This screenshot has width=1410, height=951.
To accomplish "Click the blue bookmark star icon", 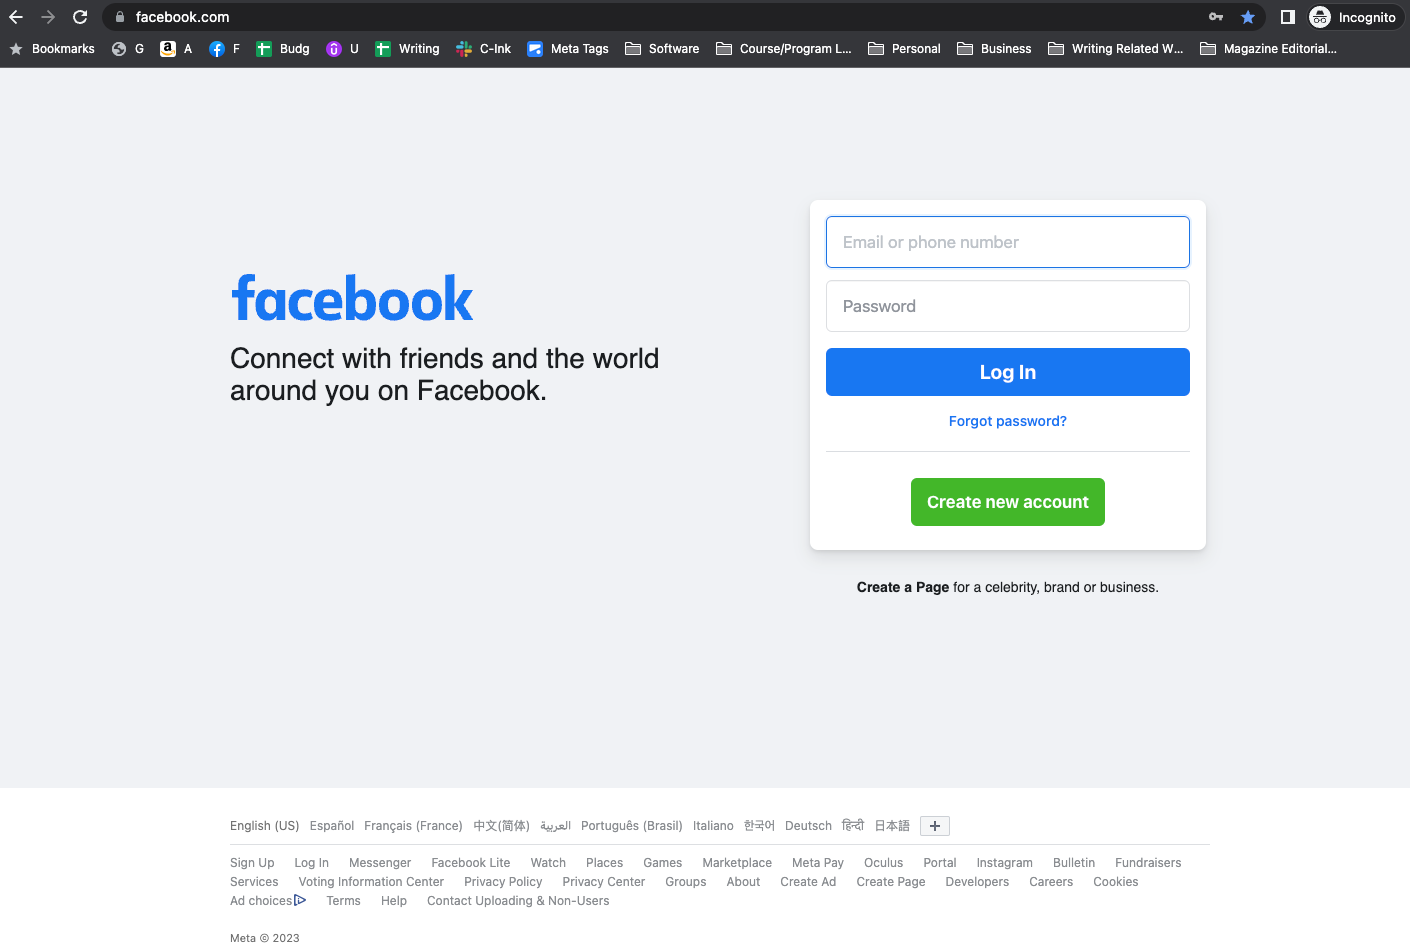I will (x=1248, y=17).
